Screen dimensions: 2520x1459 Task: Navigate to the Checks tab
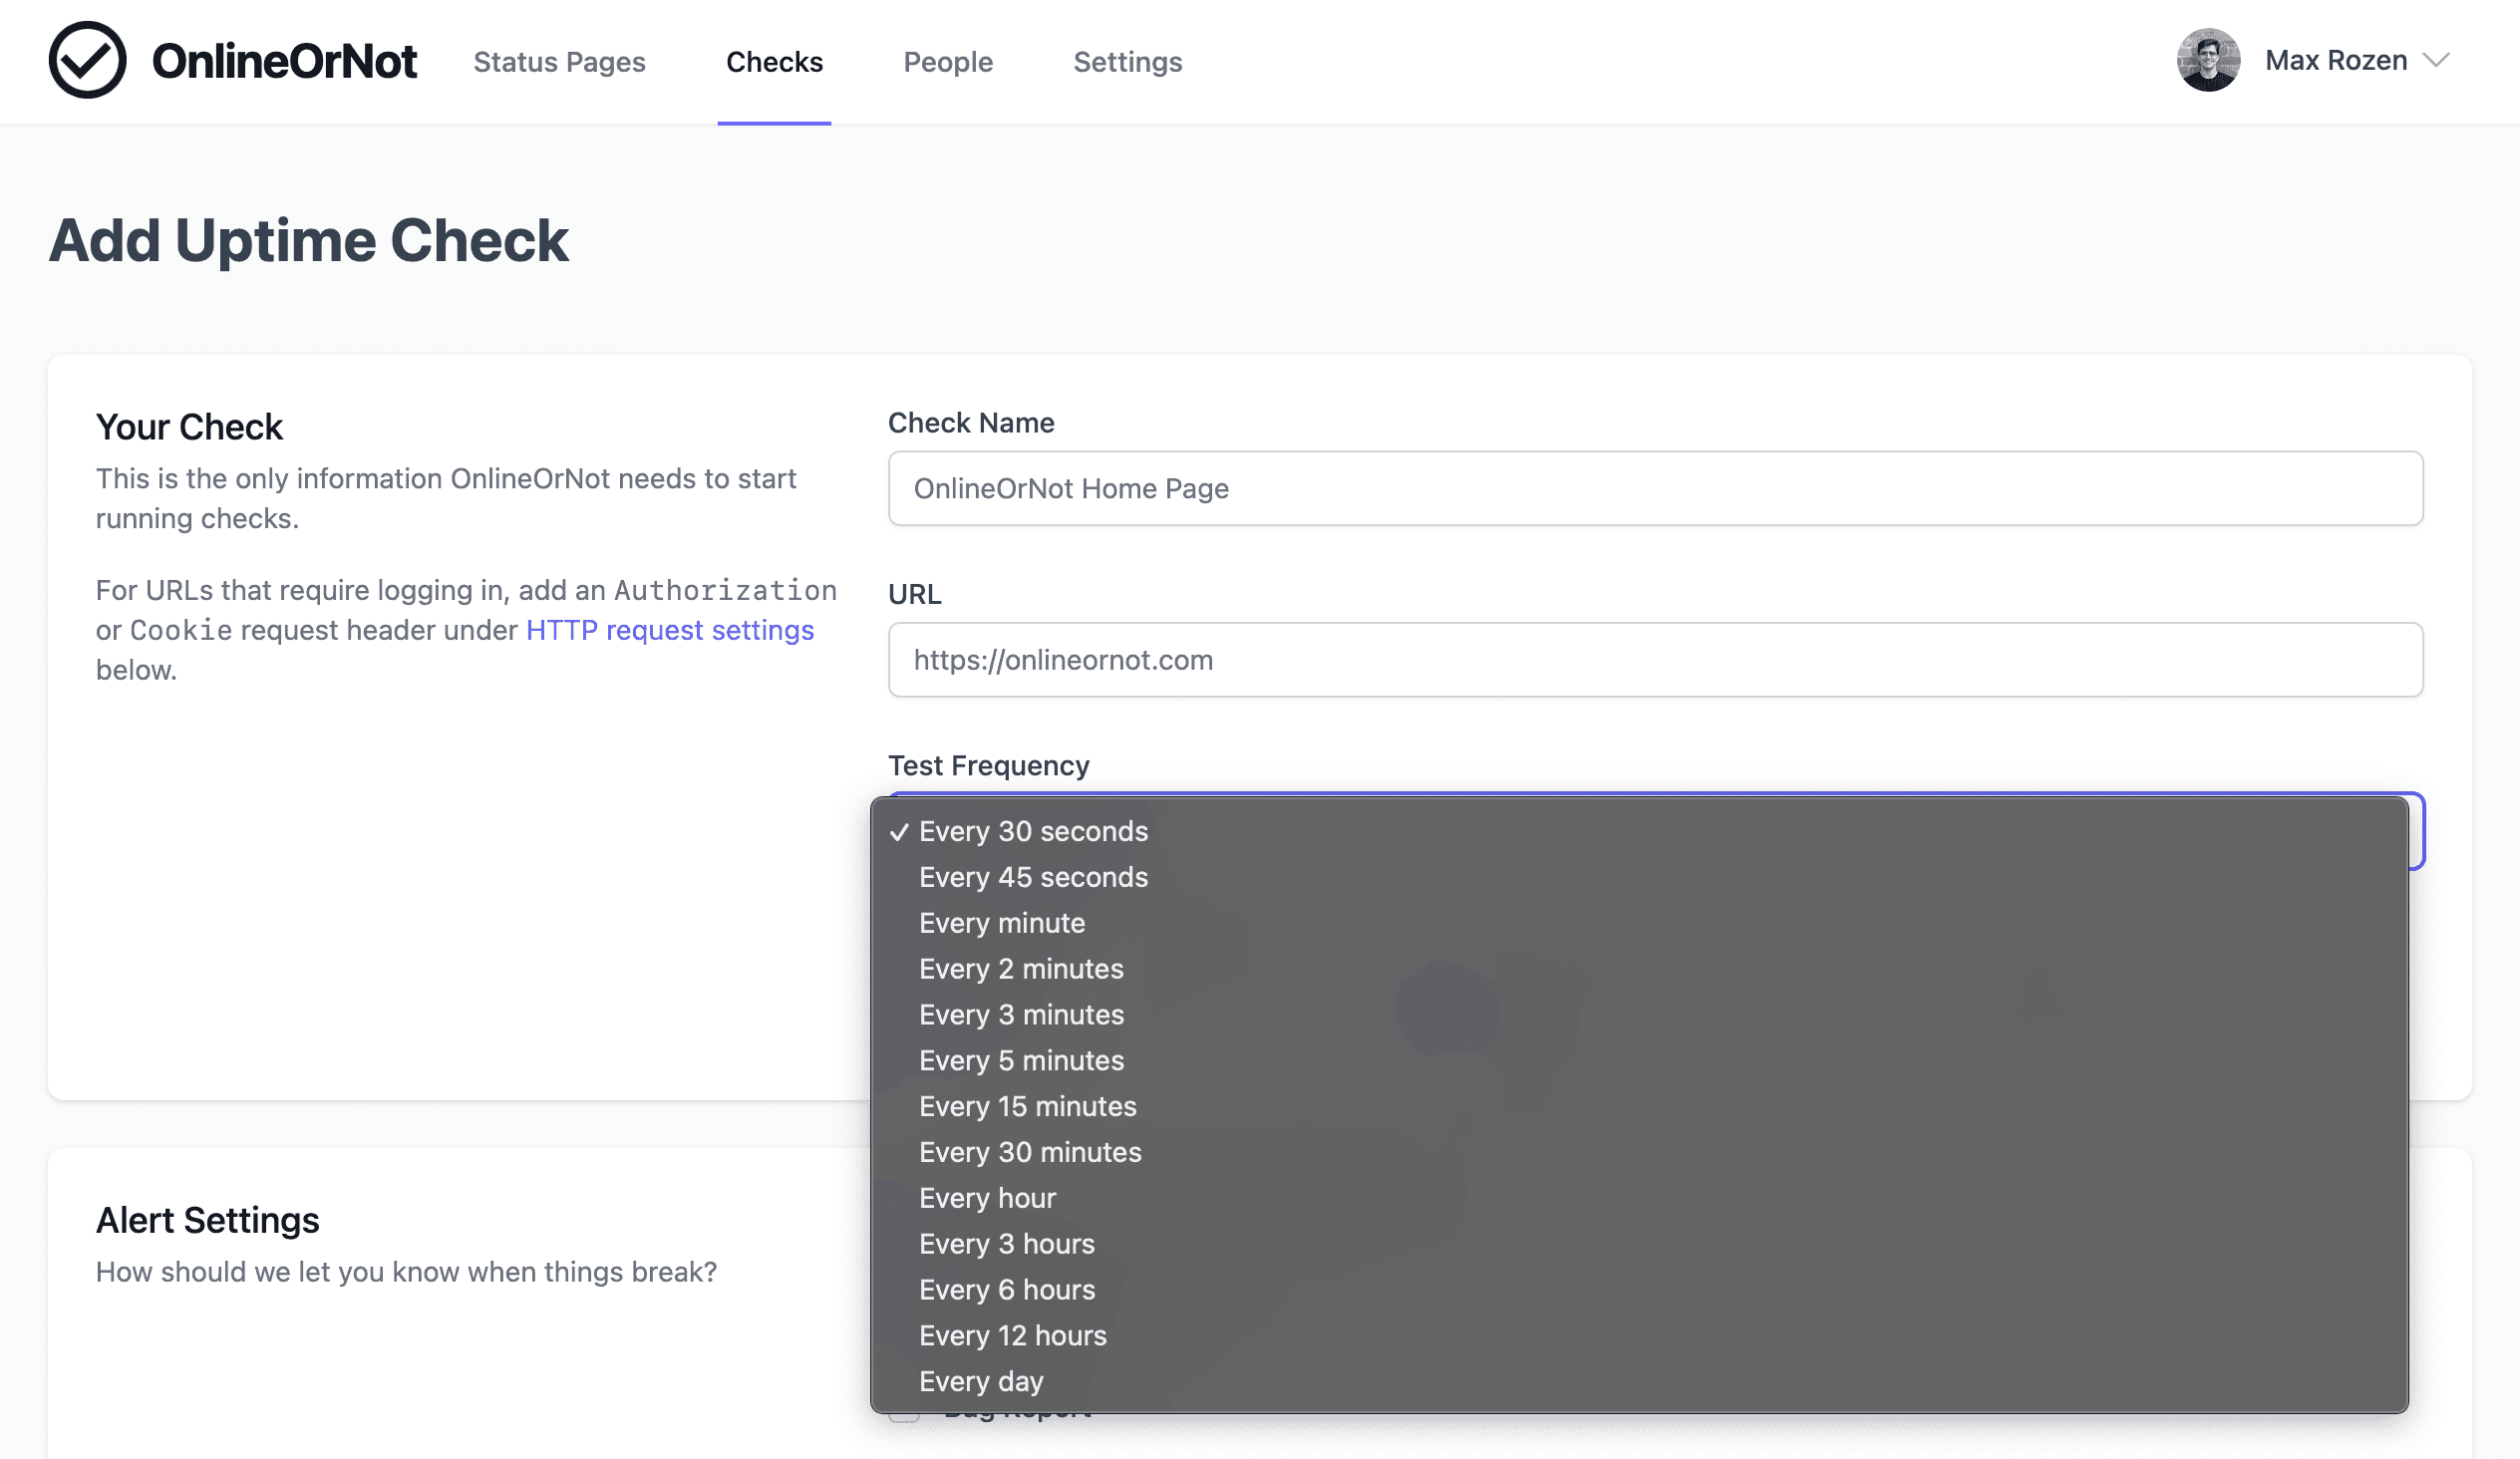tap(775, 61)
